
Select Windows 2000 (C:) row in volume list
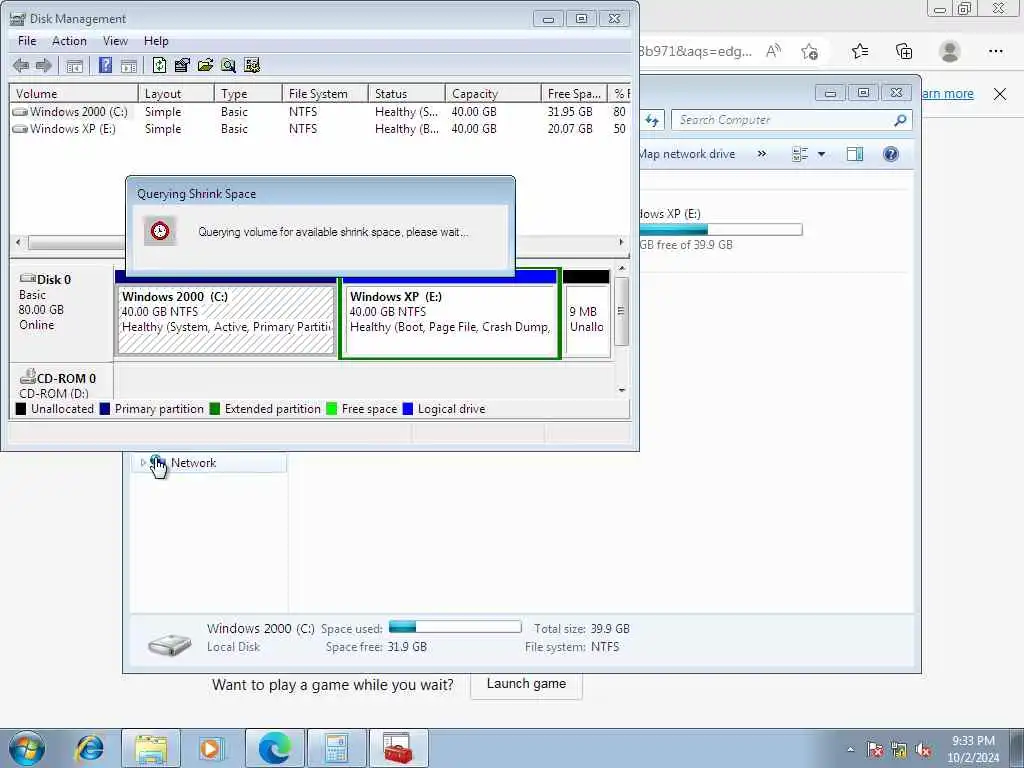(320, 112)
